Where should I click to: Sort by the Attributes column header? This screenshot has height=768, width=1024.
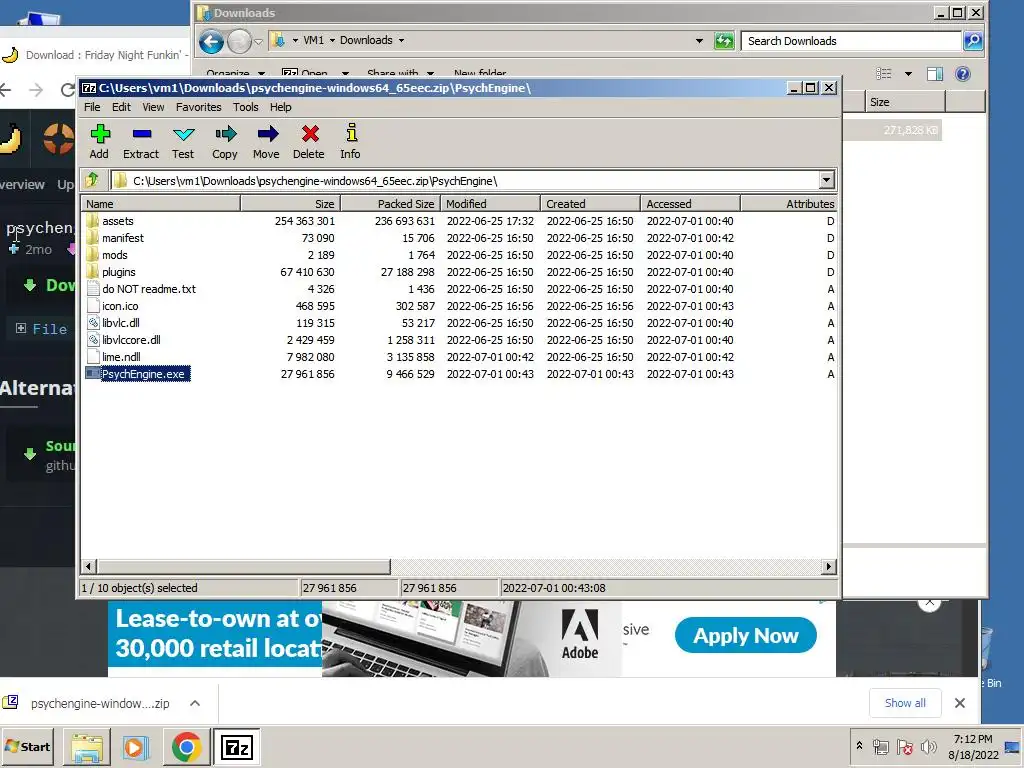(x=788, y=204)
